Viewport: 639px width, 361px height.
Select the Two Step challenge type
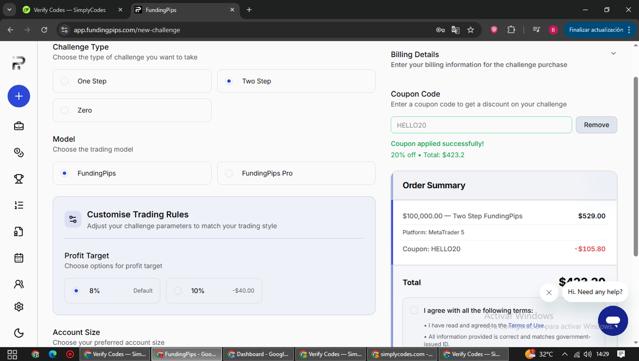(296, 81)
